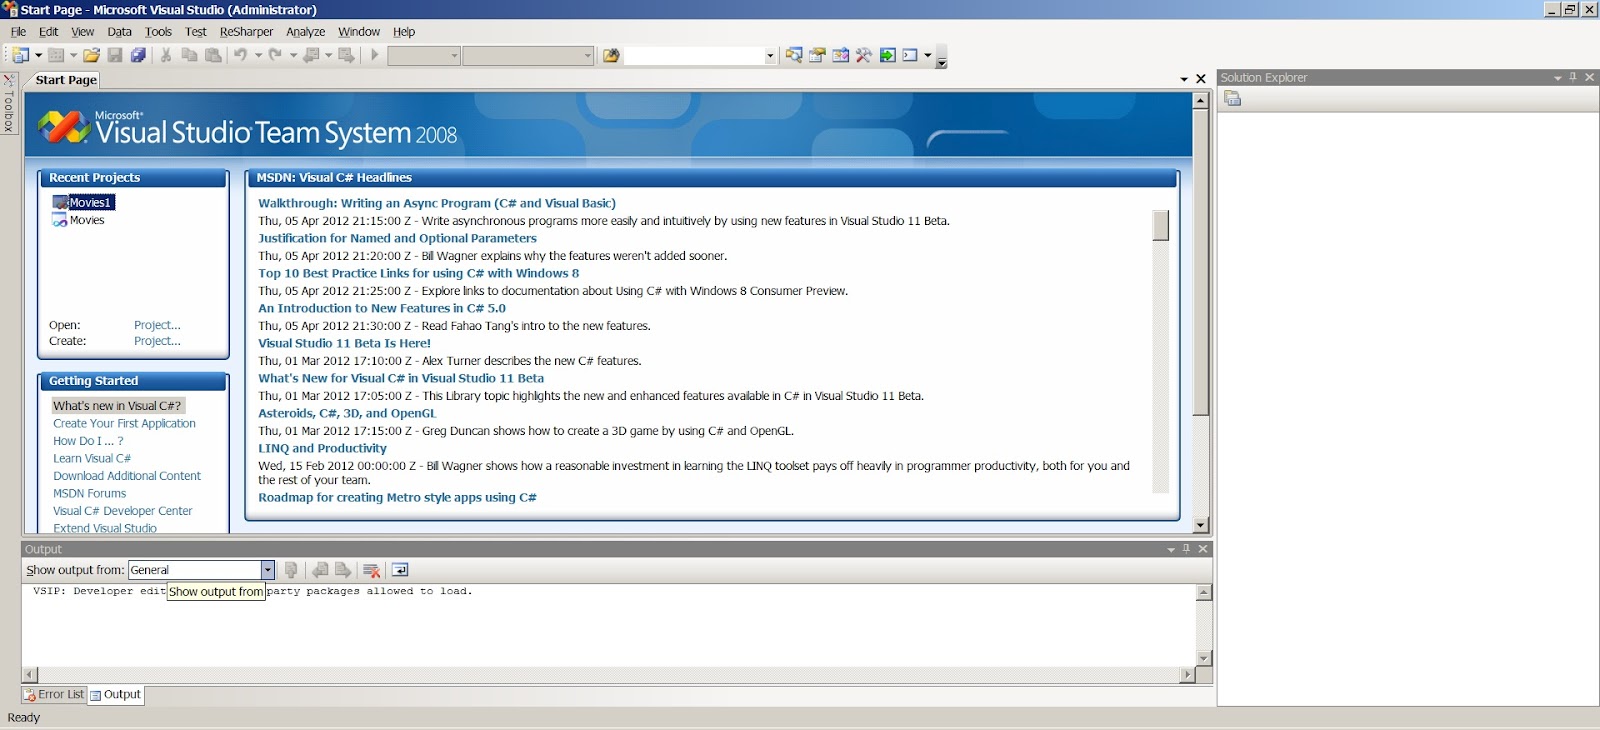Expand the collapsed Toolbox side tab
Screen dimensions: 1600x730
coord(9,105)
